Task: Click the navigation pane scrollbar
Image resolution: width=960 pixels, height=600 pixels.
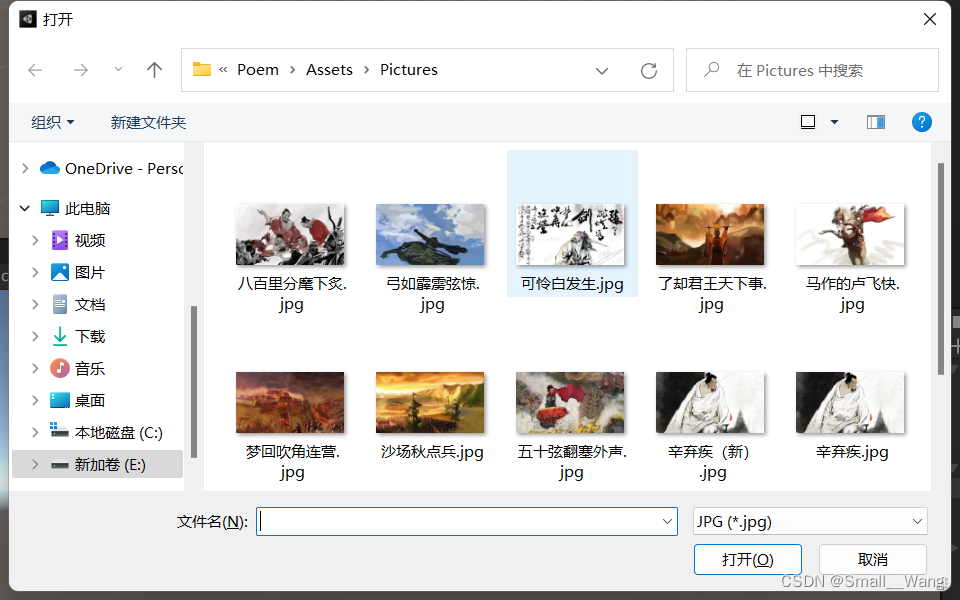Action: [x=194, y=382]
